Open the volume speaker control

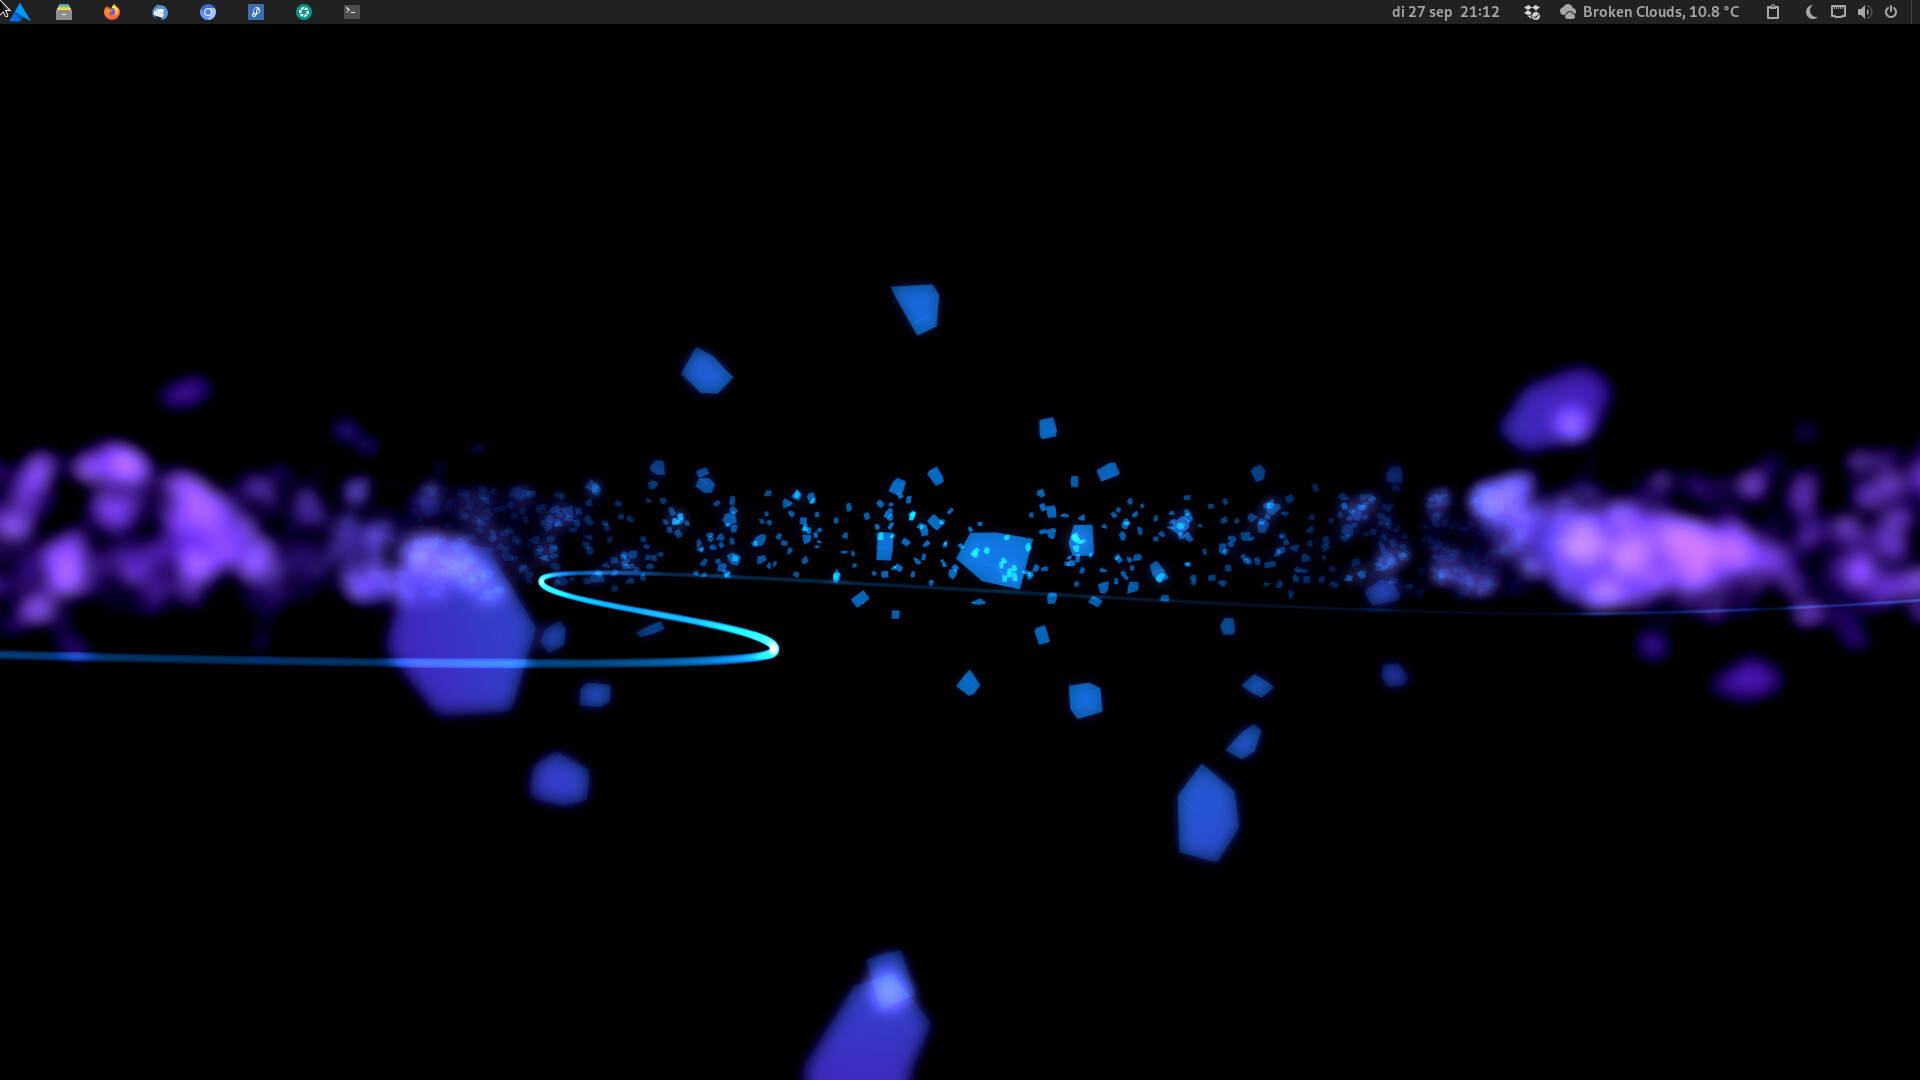(1864, 12)
